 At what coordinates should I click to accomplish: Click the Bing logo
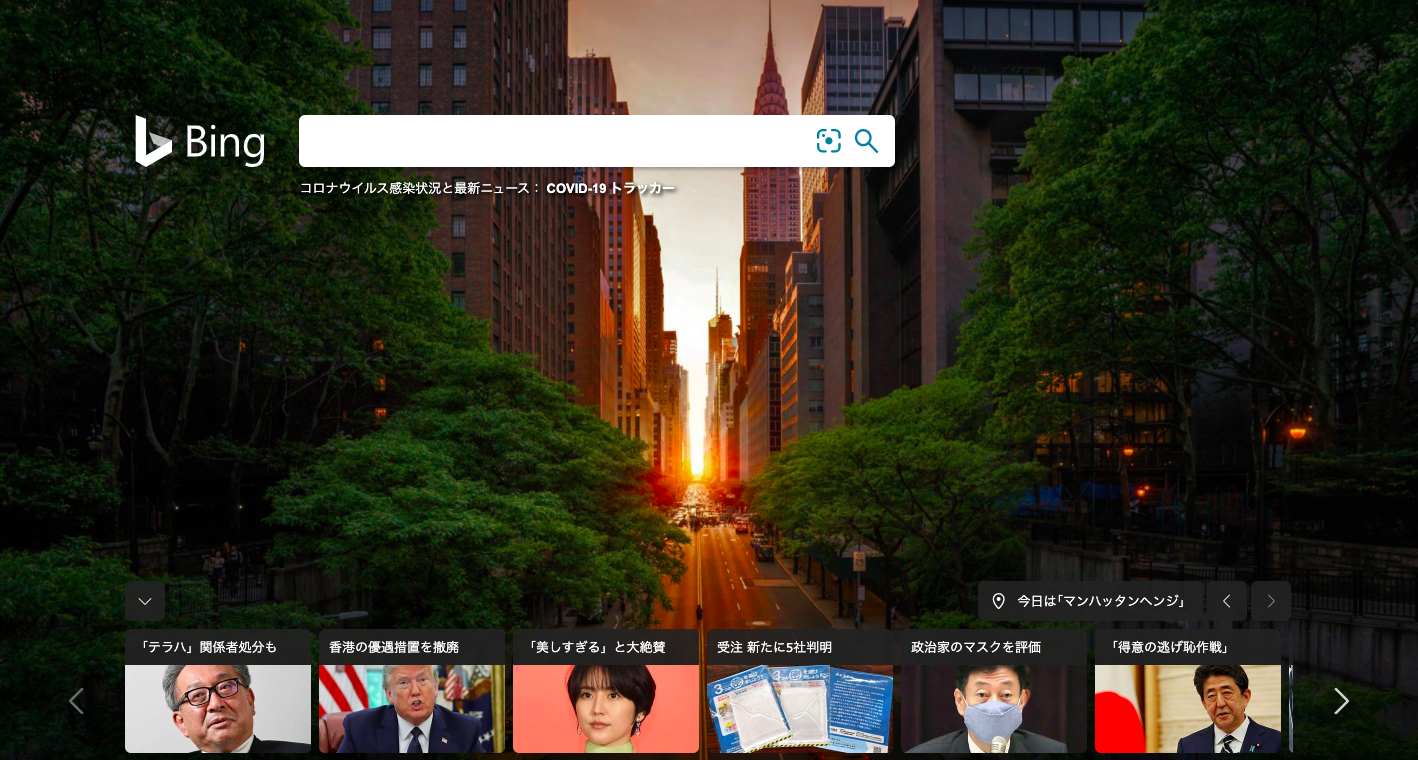pos(199,141)
